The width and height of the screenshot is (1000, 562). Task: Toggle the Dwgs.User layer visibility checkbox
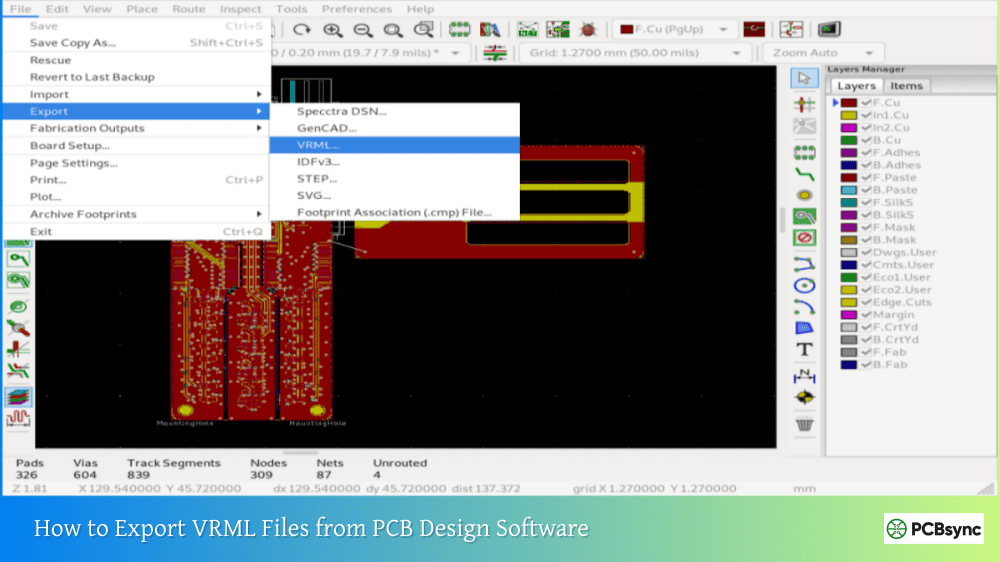tap(865, 253)
